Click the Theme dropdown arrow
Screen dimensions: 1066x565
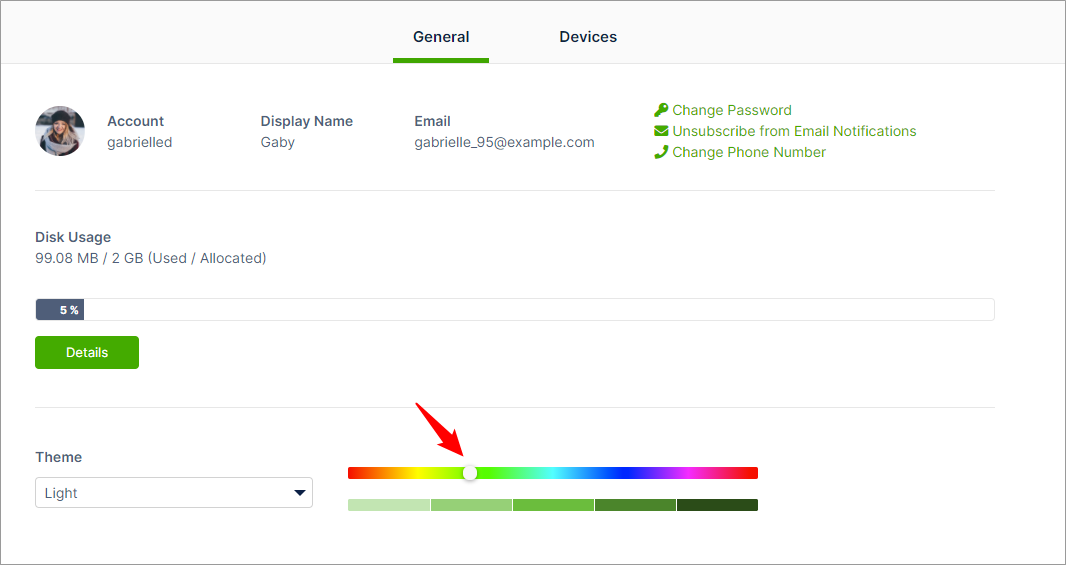(299, 493)
